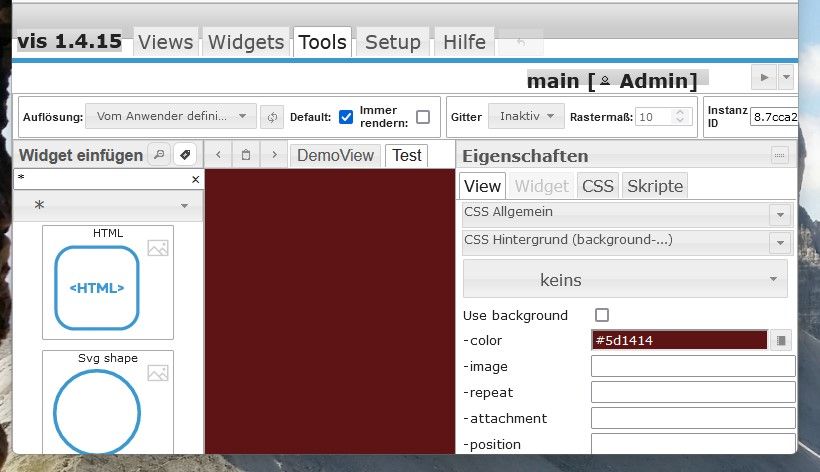Collapse CSS Hintergrund section
Viewport: 820px width, 472px height.
pos(780,243)
